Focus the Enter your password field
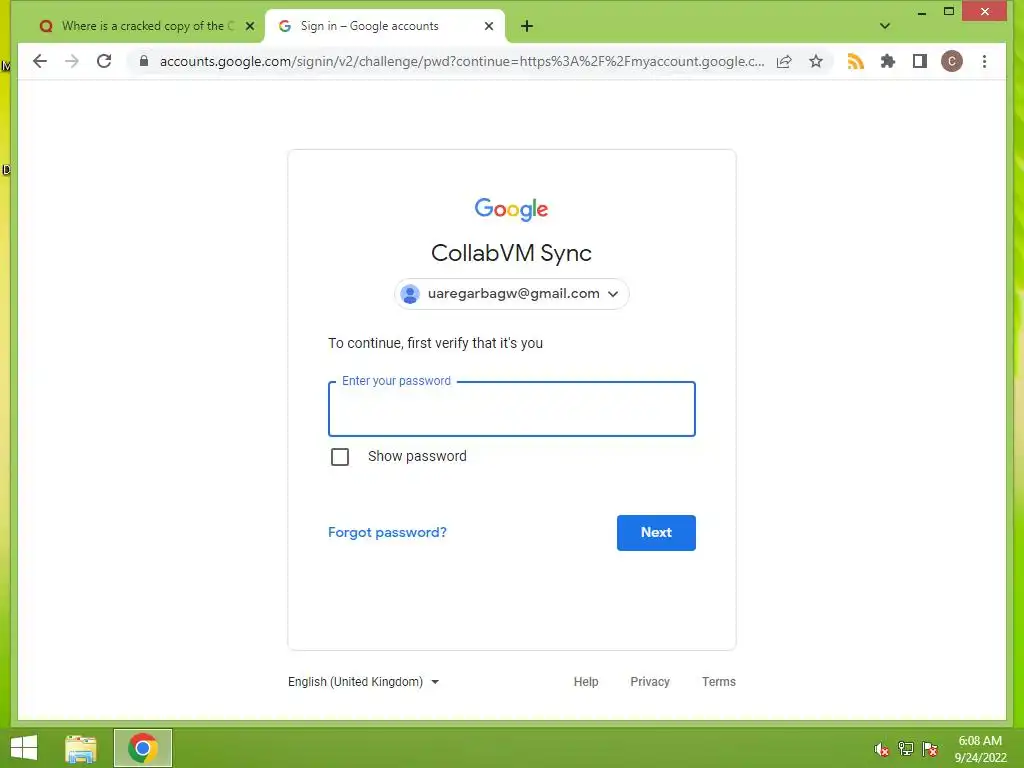 (511, 409)
